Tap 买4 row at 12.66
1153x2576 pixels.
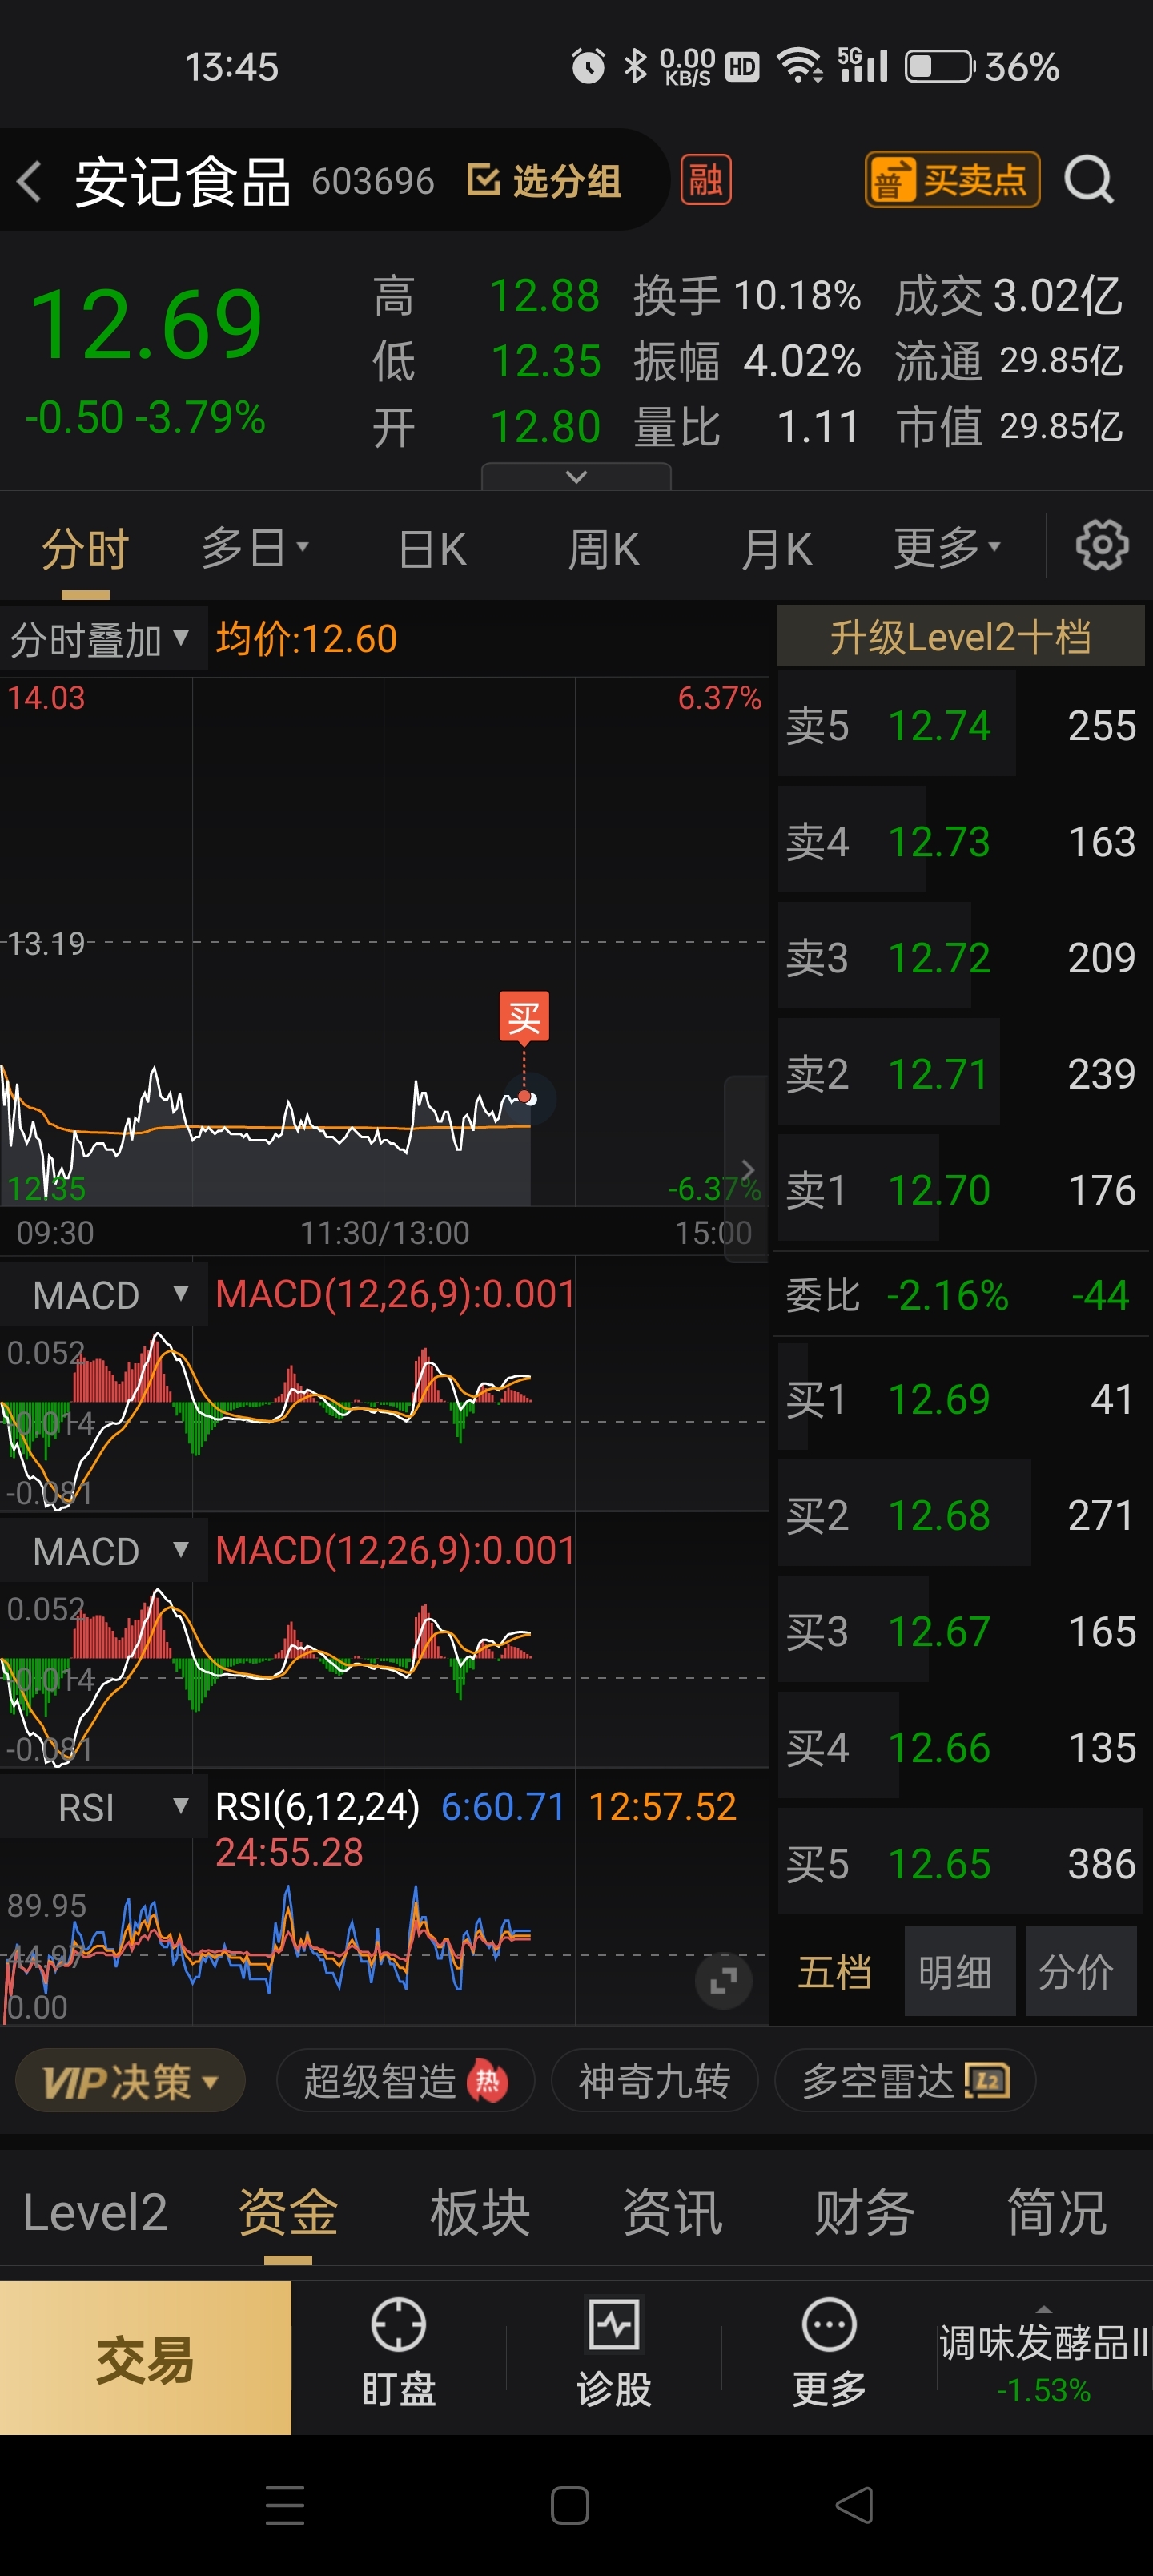[x=961, y=1747]
